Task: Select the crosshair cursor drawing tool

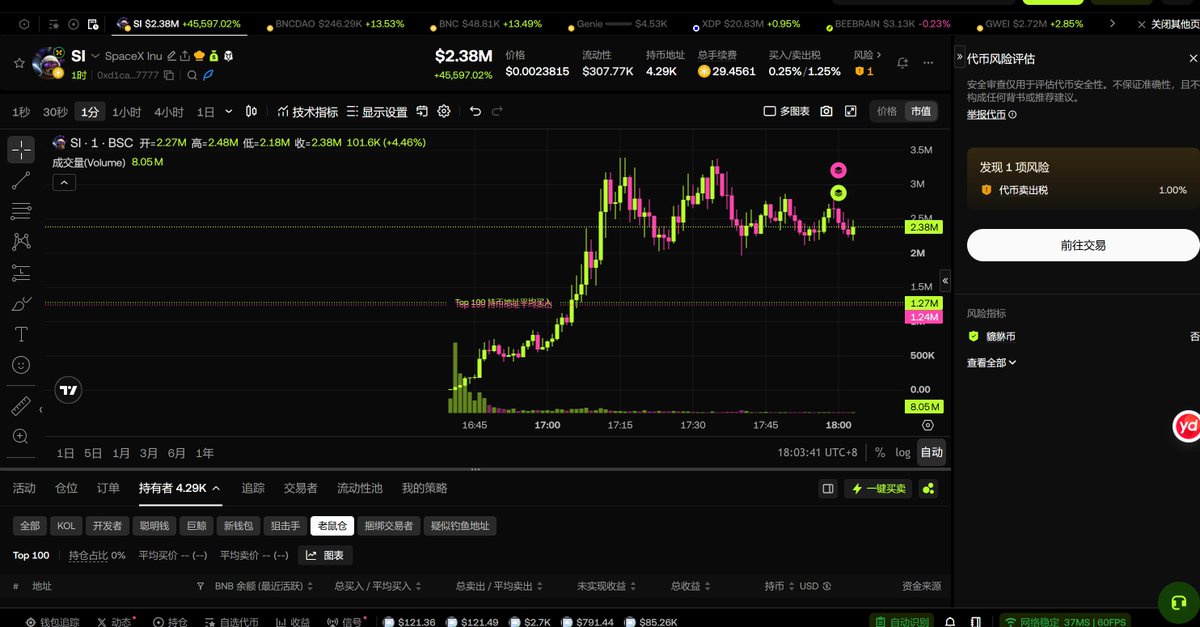Action: (x=21, y=150)
